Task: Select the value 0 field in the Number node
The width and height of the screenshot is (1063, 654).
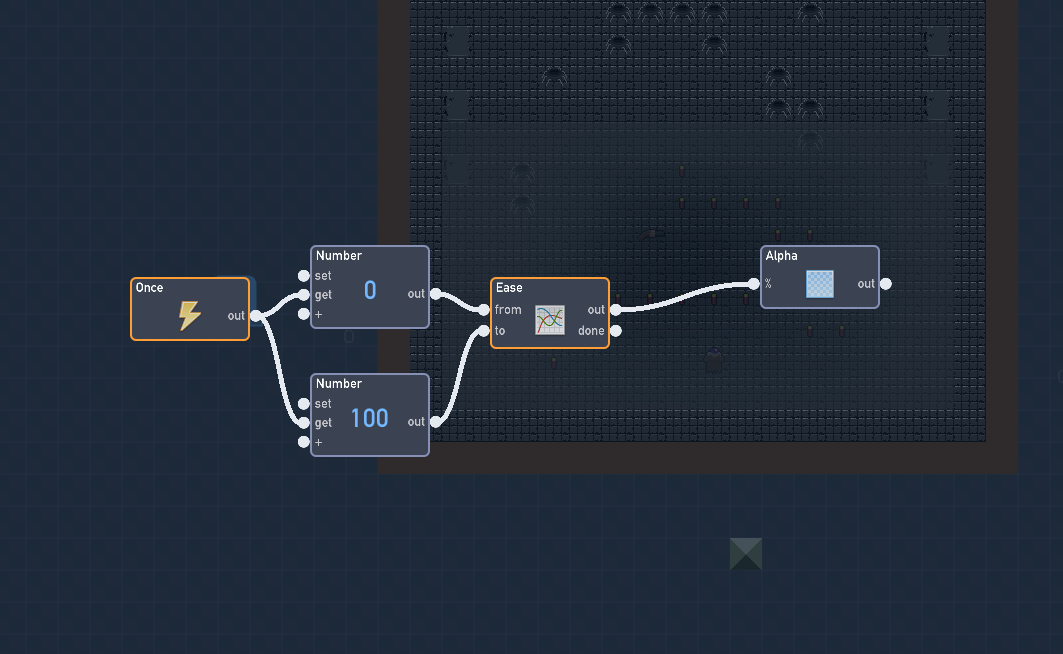Action: click(370, 288)
